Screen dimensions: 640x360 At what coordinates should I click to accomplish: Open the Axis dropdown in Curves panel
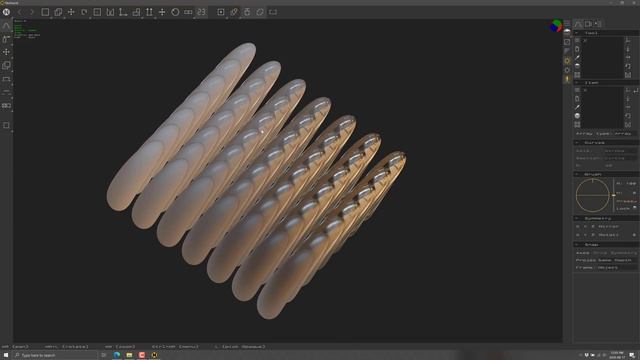click(620, 151)
